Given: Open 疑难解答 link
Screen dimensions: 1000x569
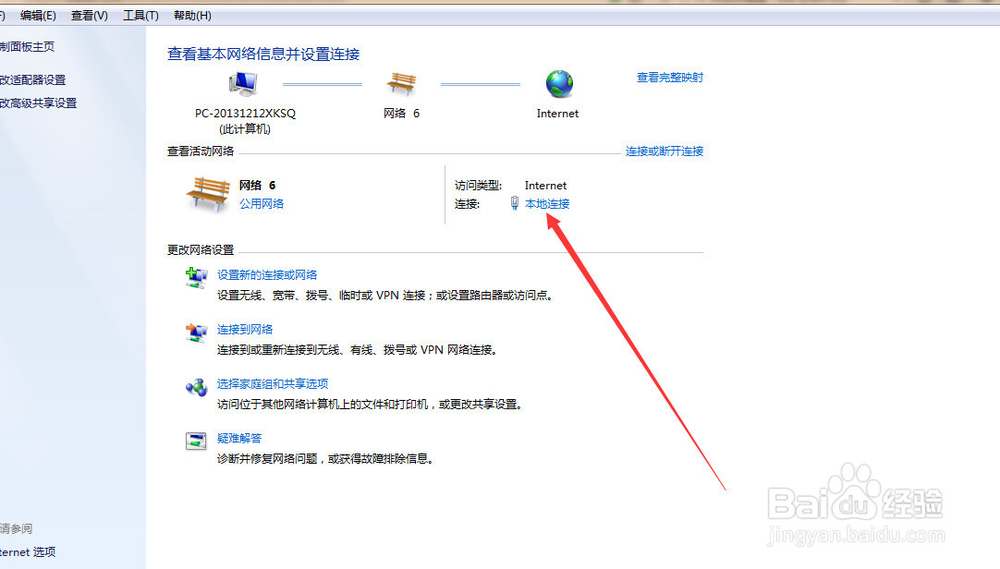Looking at the screenshot, I should 239,438.
